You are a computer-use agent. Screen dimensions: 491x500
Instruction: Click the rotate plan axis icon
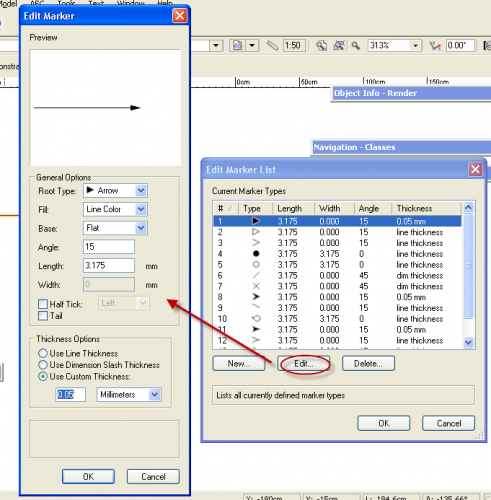pos(435,46)
